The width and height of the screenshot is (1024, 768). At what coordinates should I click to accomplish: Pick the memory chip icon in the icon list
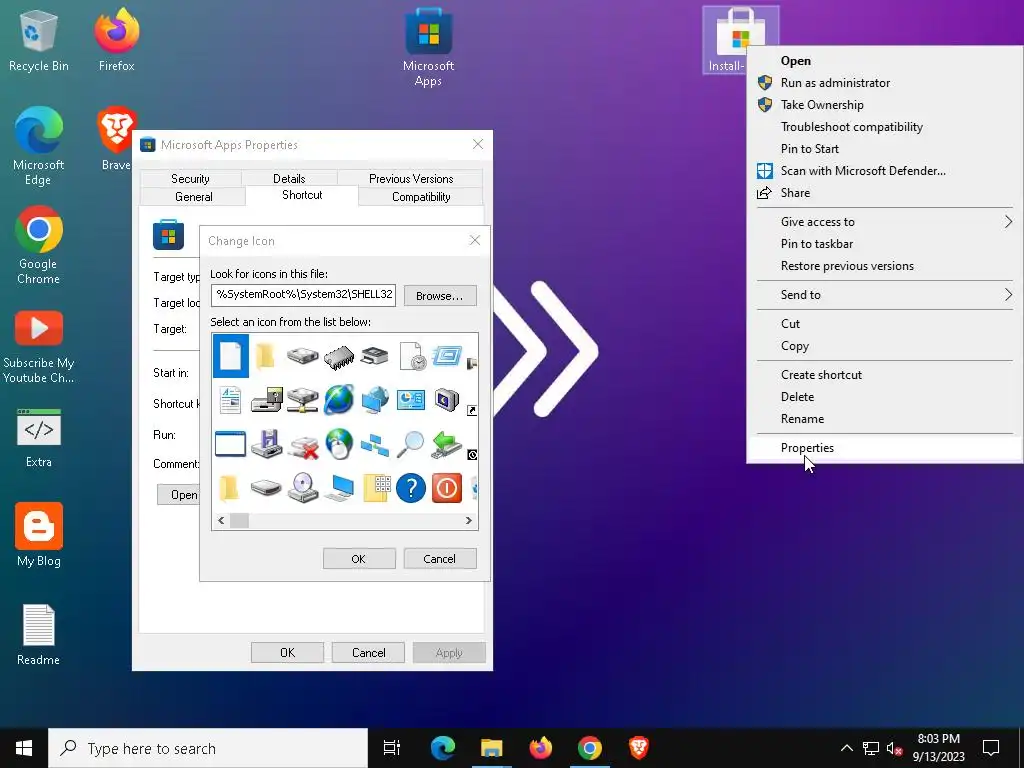tap(339, 357)
